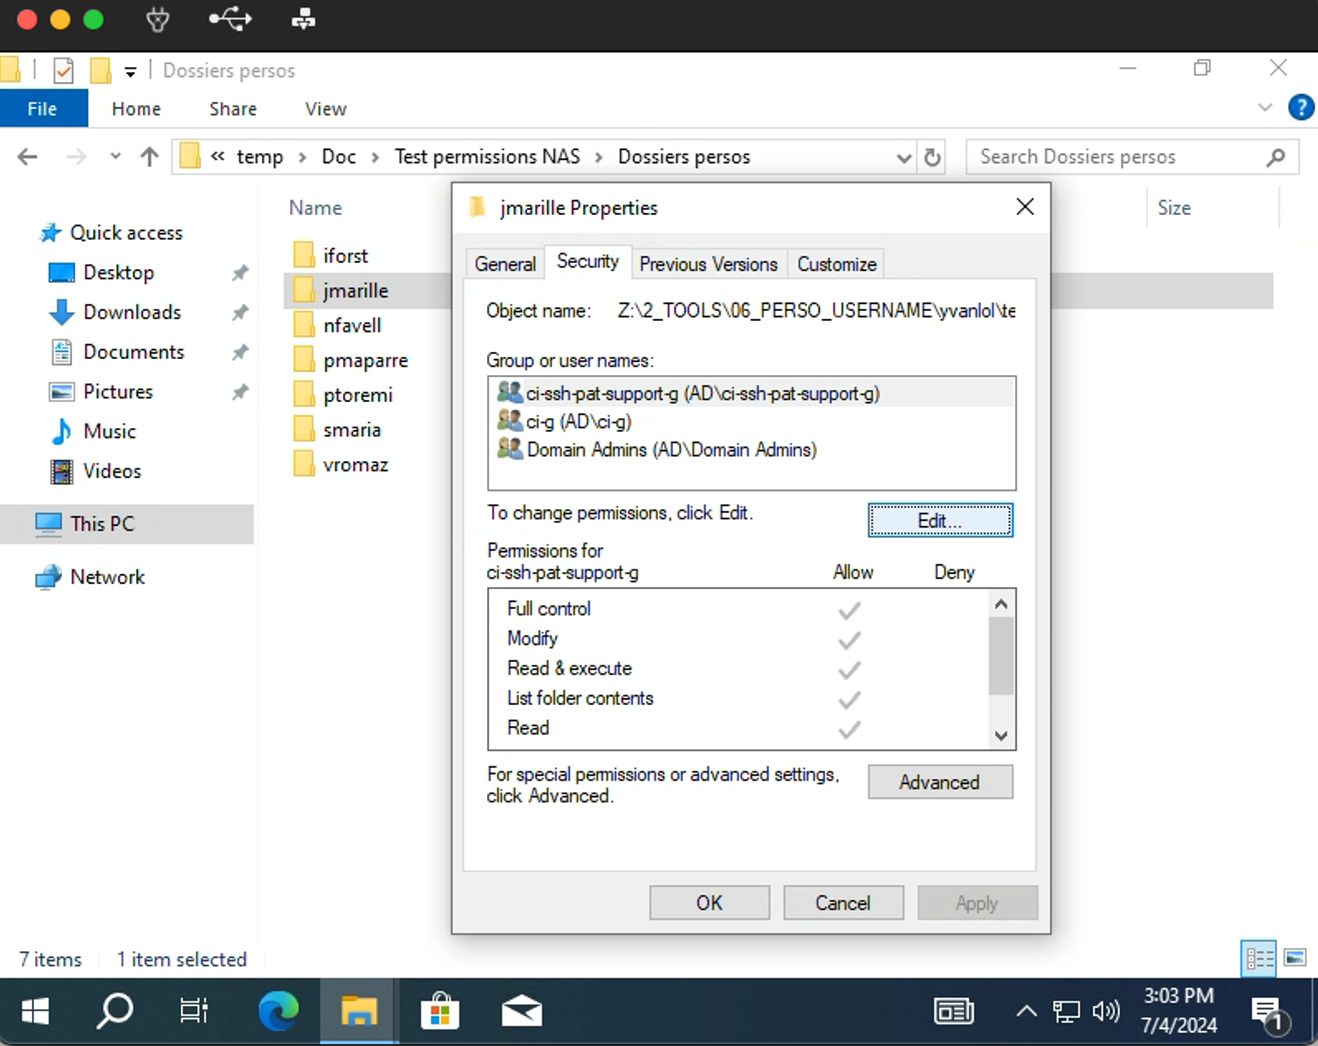Image resolution: width=1318 pixels, height=1046 pixels.
Task: Click the Back navigation arrow
Action: pos(28,157)
